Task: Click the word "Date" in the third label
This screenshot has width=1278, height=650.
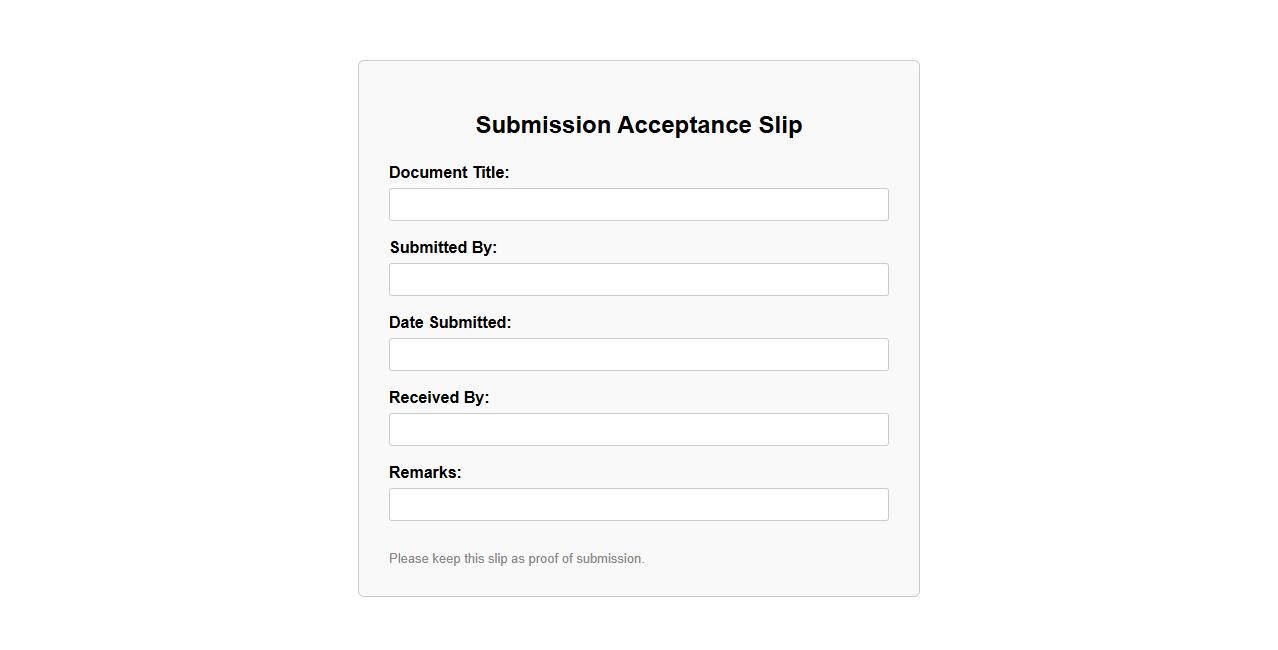Action: (x=407, y=323)
